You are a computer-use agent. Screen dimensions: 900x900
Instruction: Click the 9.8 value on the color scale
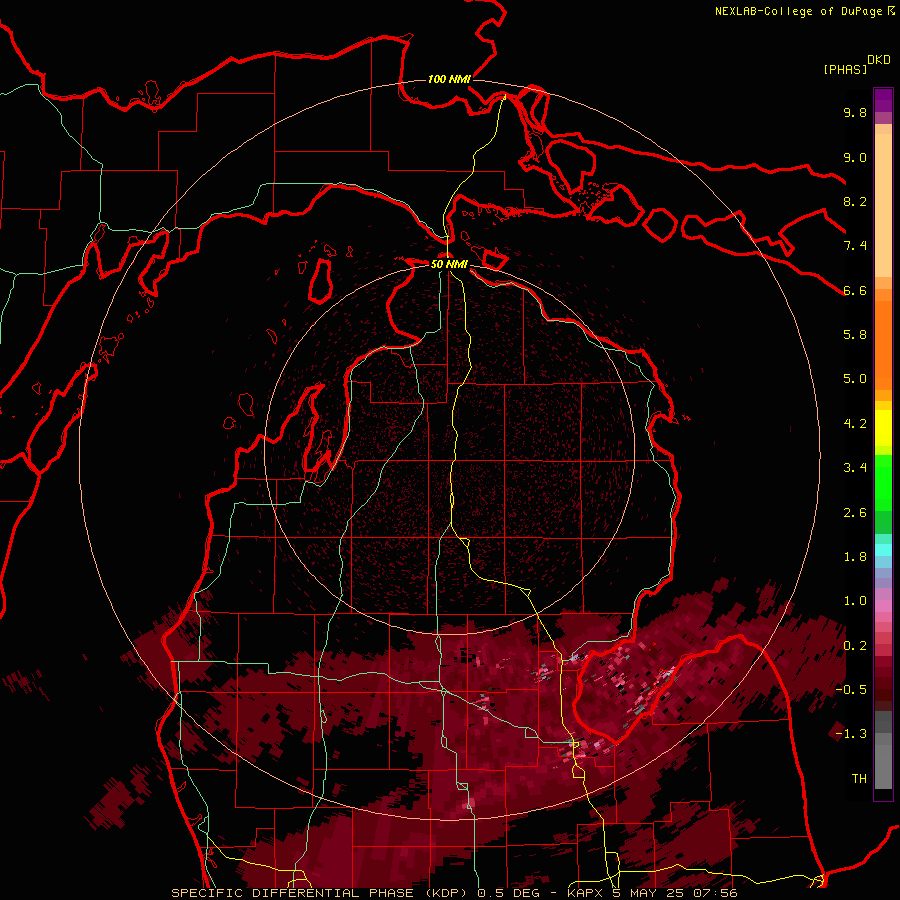pyautogui.click(x=855, y=112)
